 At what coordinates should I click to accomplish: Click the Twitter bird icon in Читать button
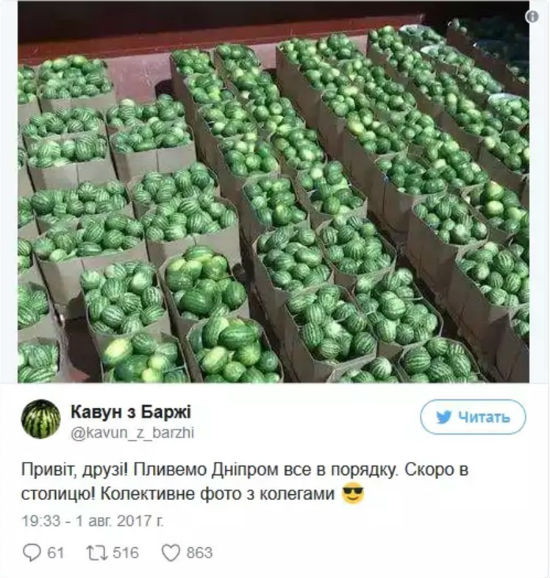[443, 417]
